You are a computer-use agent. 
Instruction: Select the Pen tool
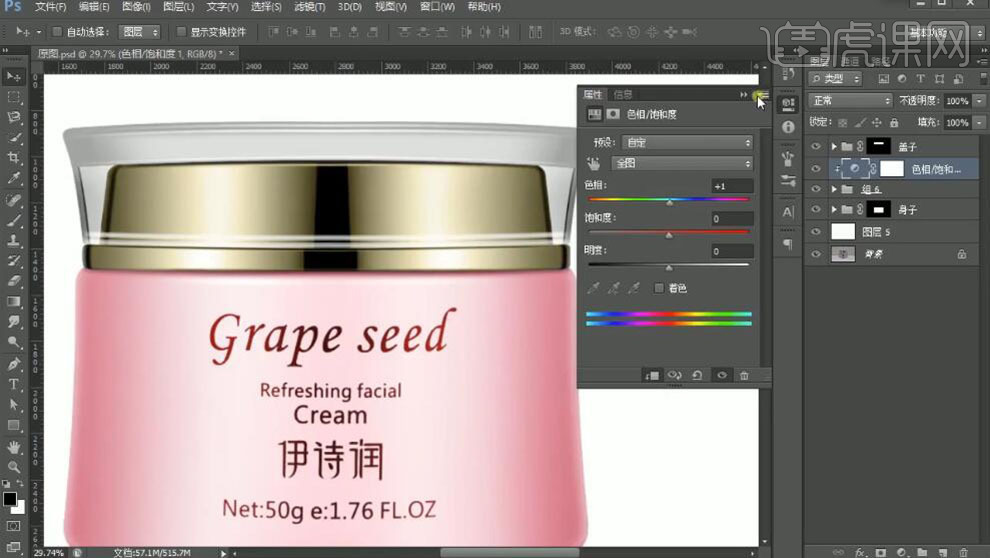tap(13, 364)
